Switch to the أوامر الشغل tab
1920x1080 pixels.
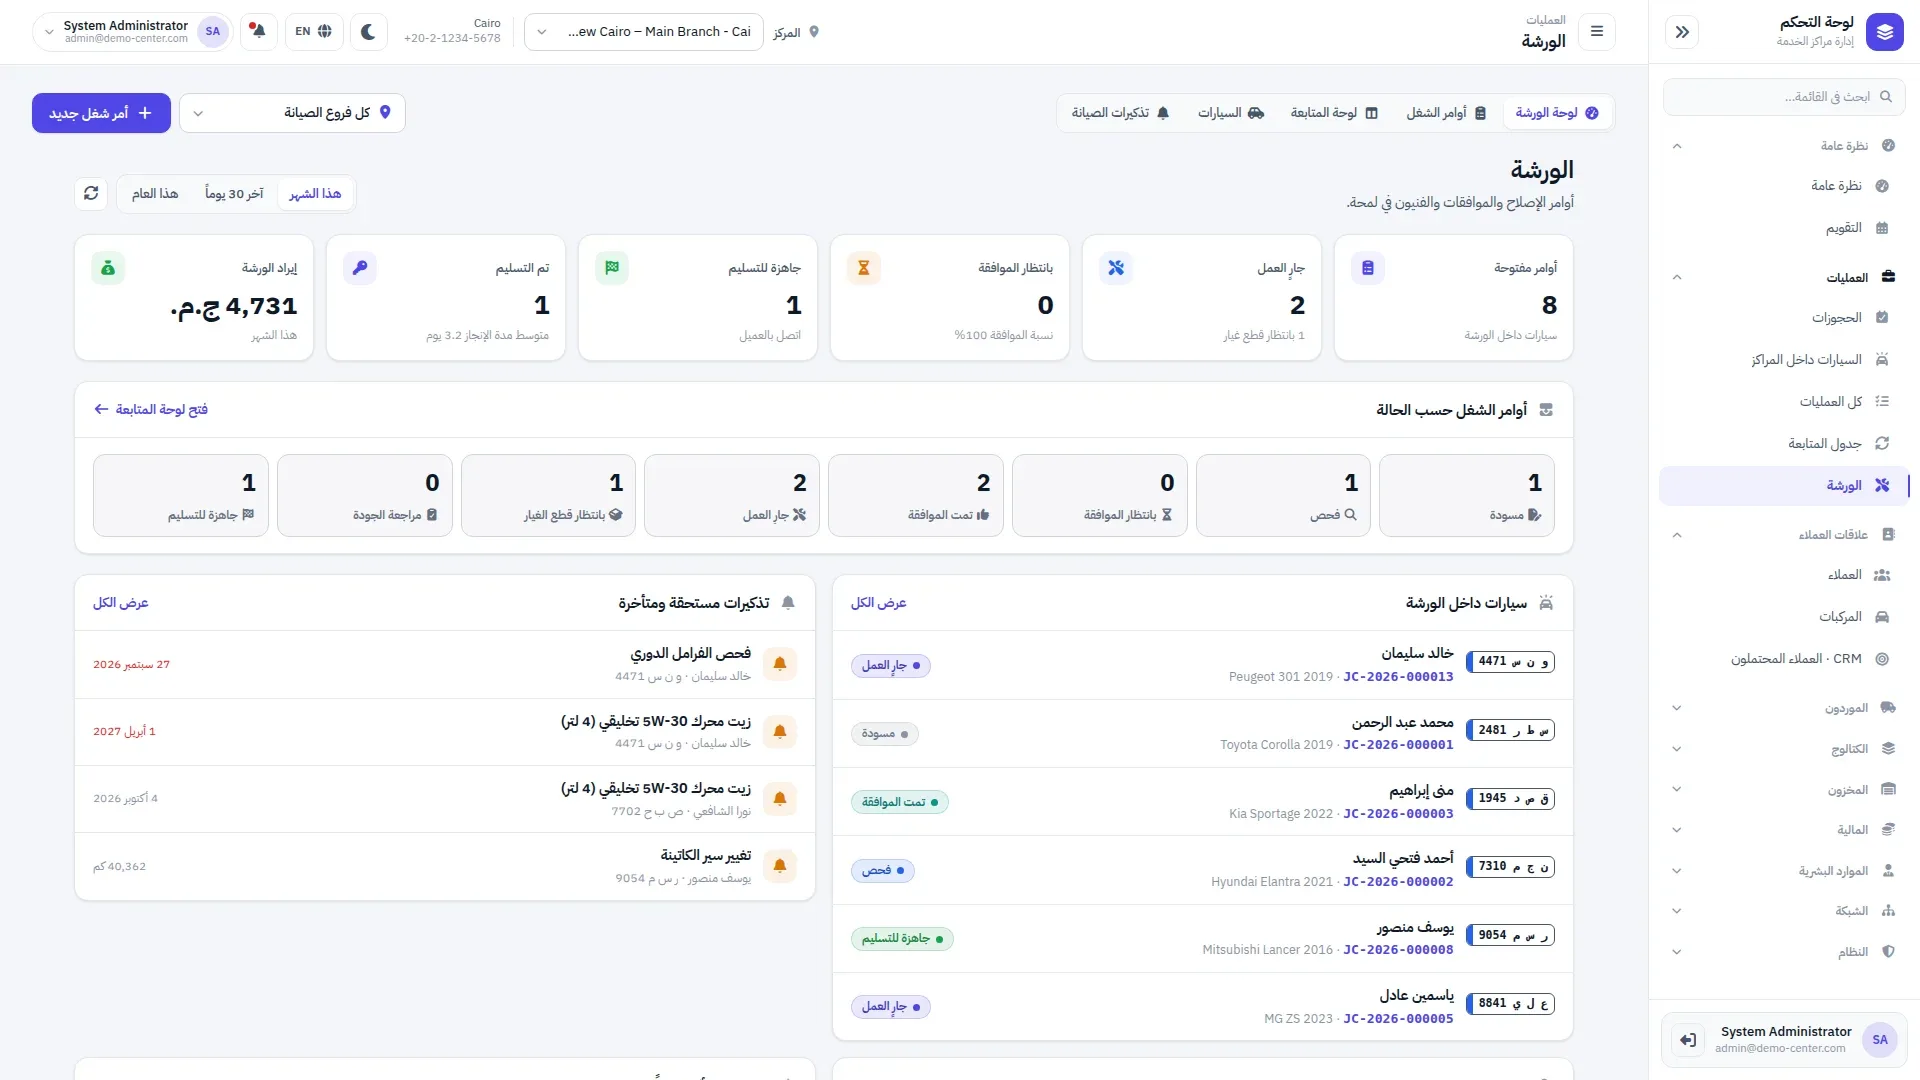click(x=1446, y=113)
